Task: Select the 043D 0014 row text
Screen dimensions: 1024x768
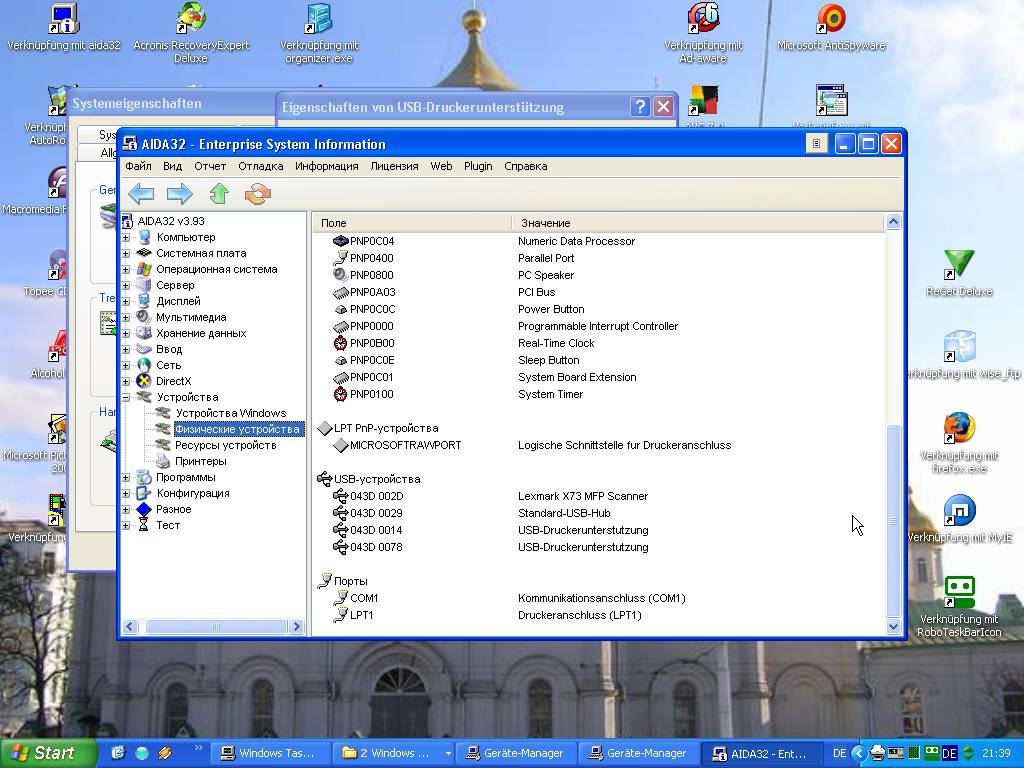Action: (376, 530)
